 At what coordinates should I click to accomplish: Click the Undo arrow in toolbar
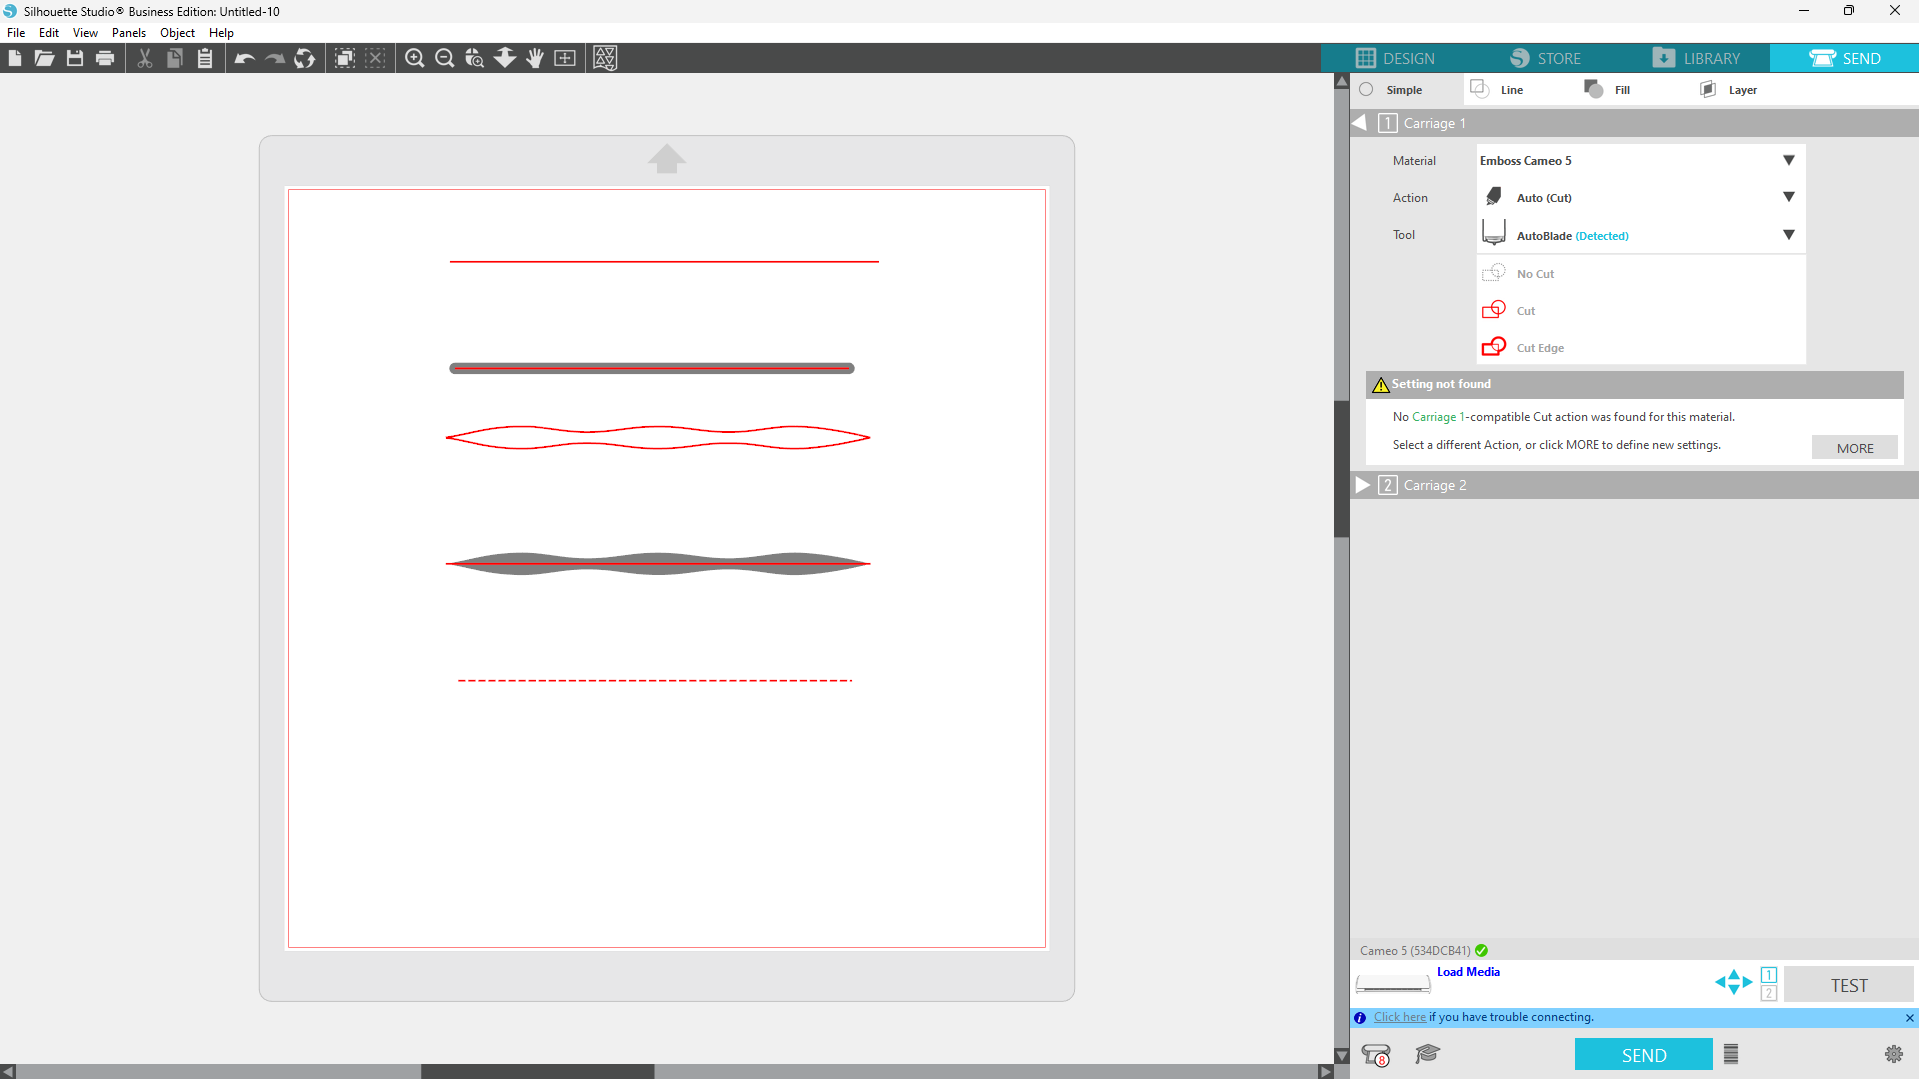[244, 58]
